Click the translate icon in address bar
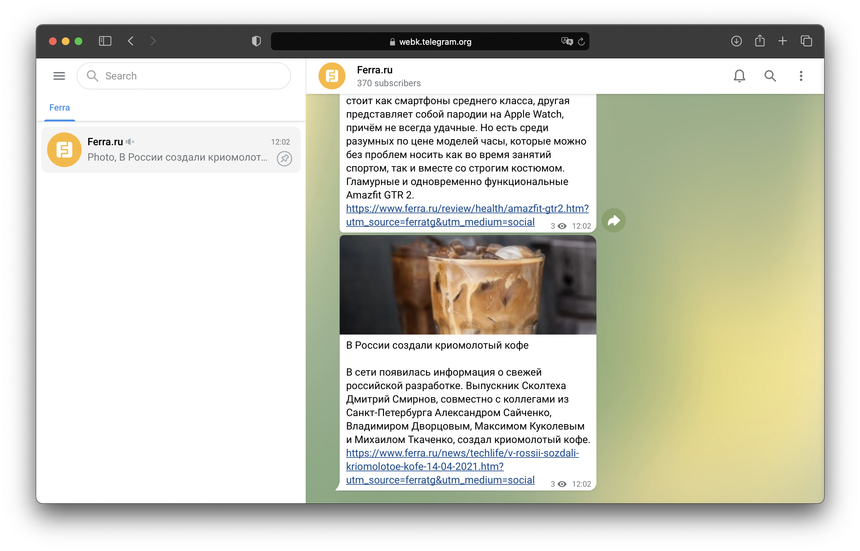Image resolution: width=860 pixels, height=551 pixels. pos(567,42)
